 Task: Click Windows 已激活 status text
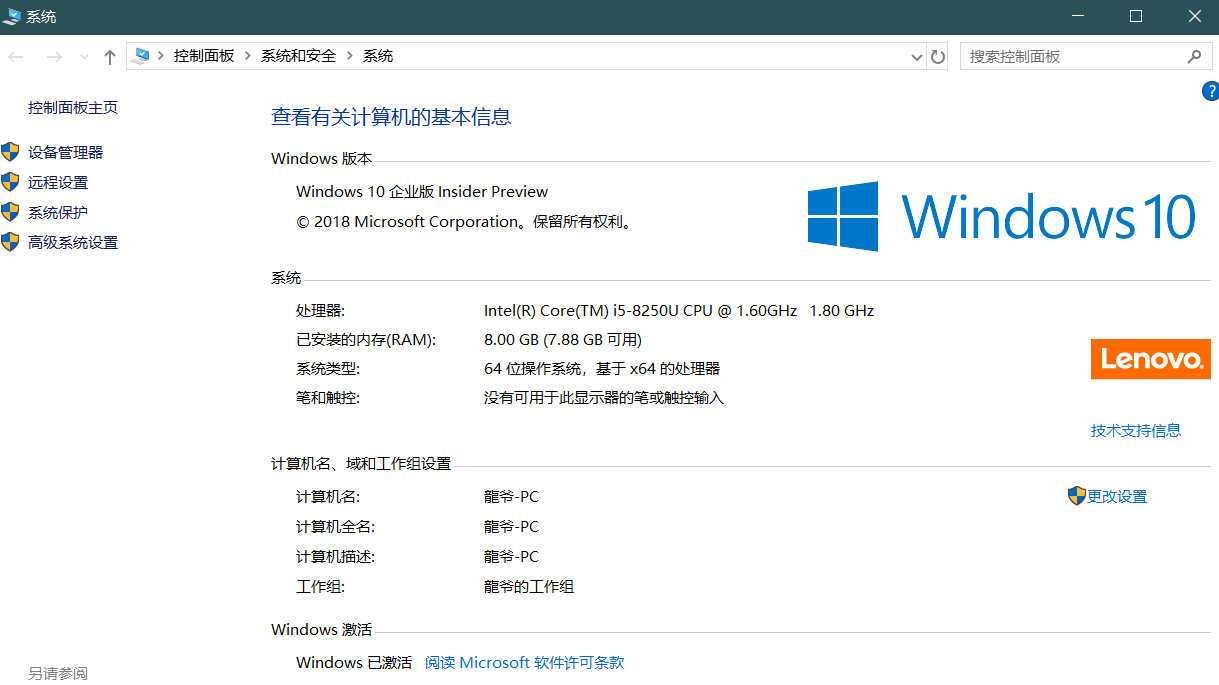(x=354, y=662)
